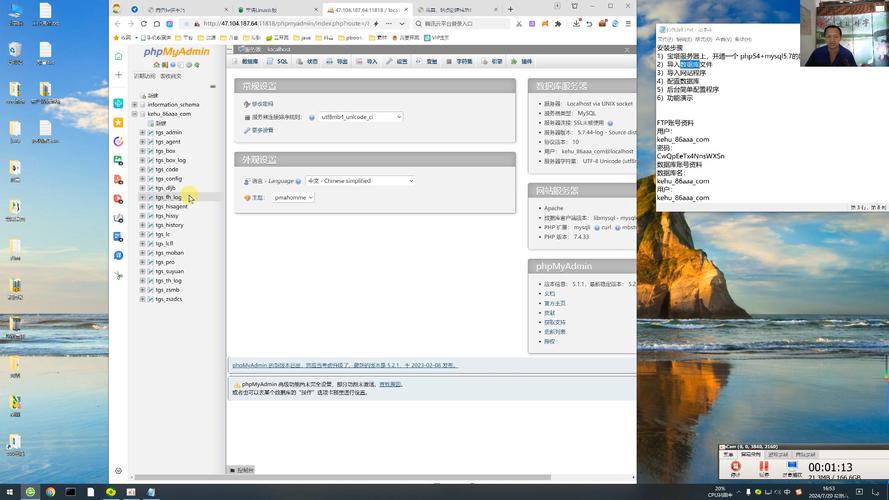The height and width of the screenshot is (500, 889).
Task: Click the home icon in browser sidebar
Action: tap(118, 56)
